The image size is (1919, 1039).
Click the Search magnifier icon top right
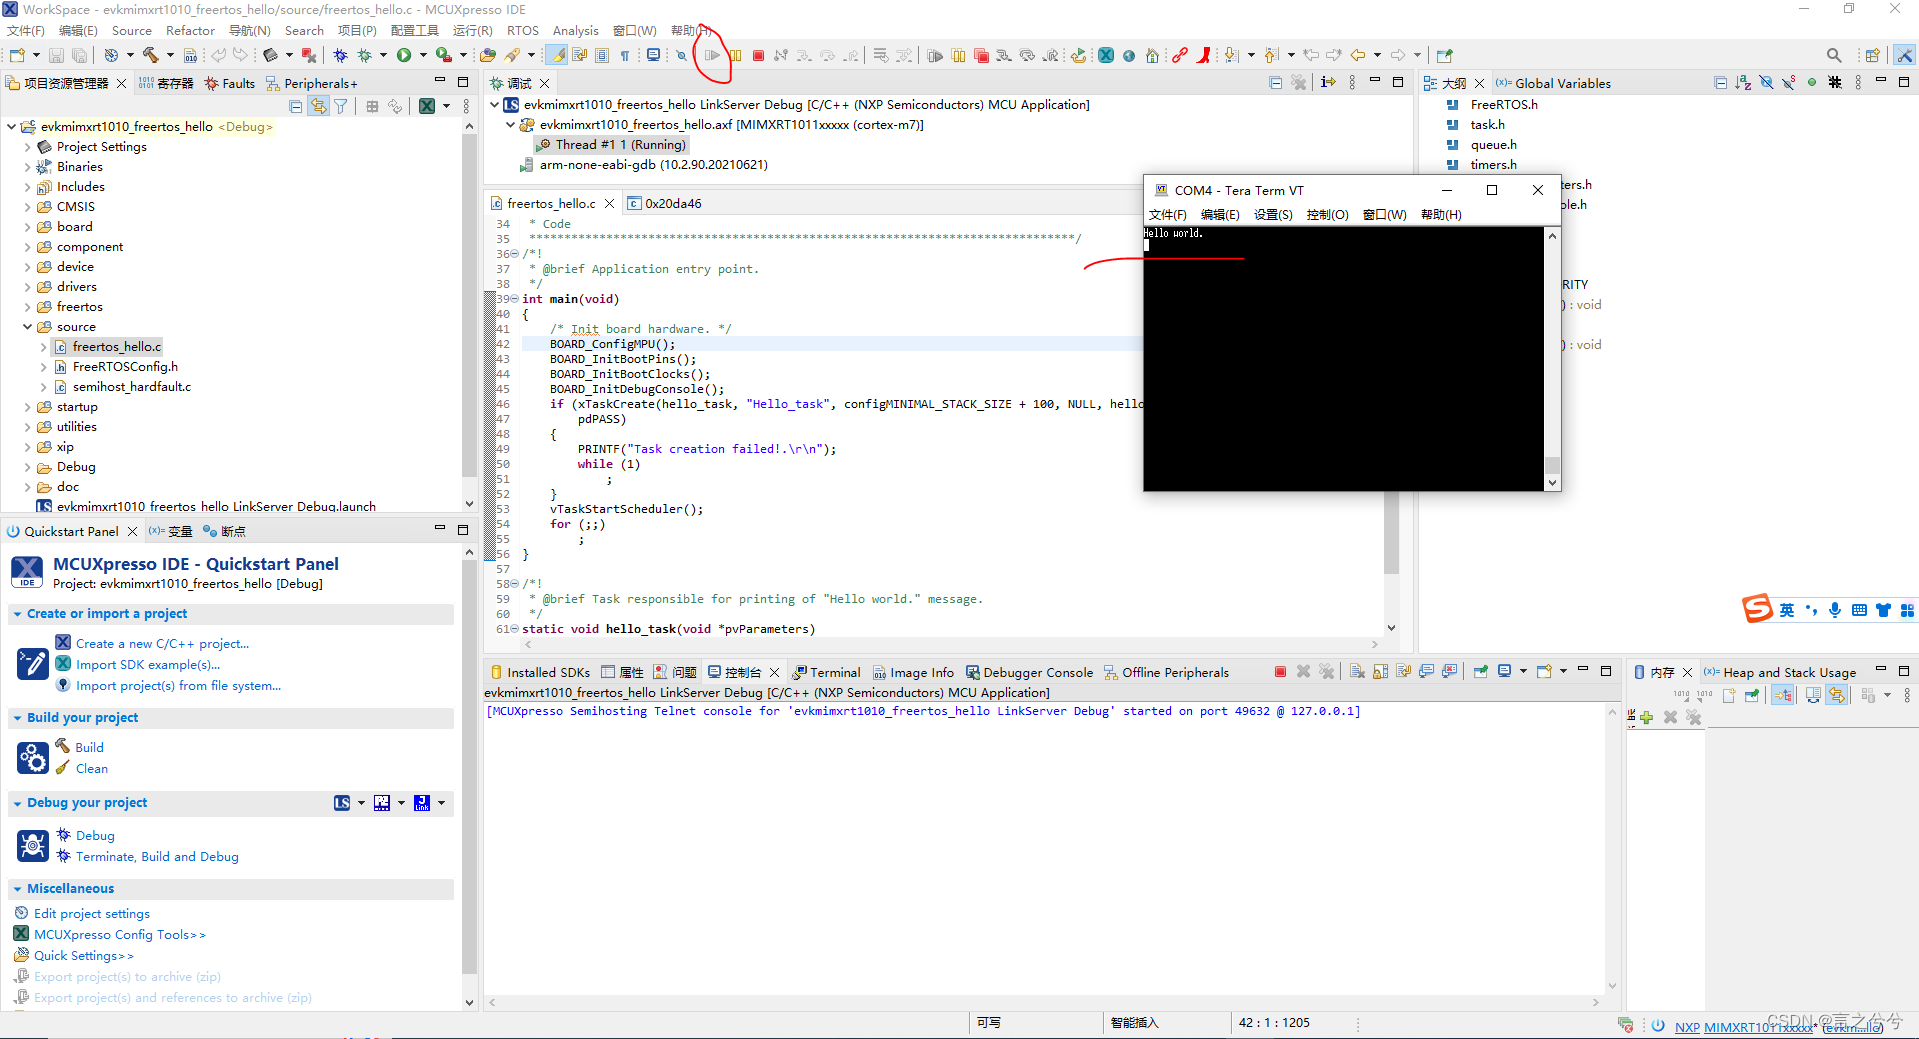(1834, 55)
